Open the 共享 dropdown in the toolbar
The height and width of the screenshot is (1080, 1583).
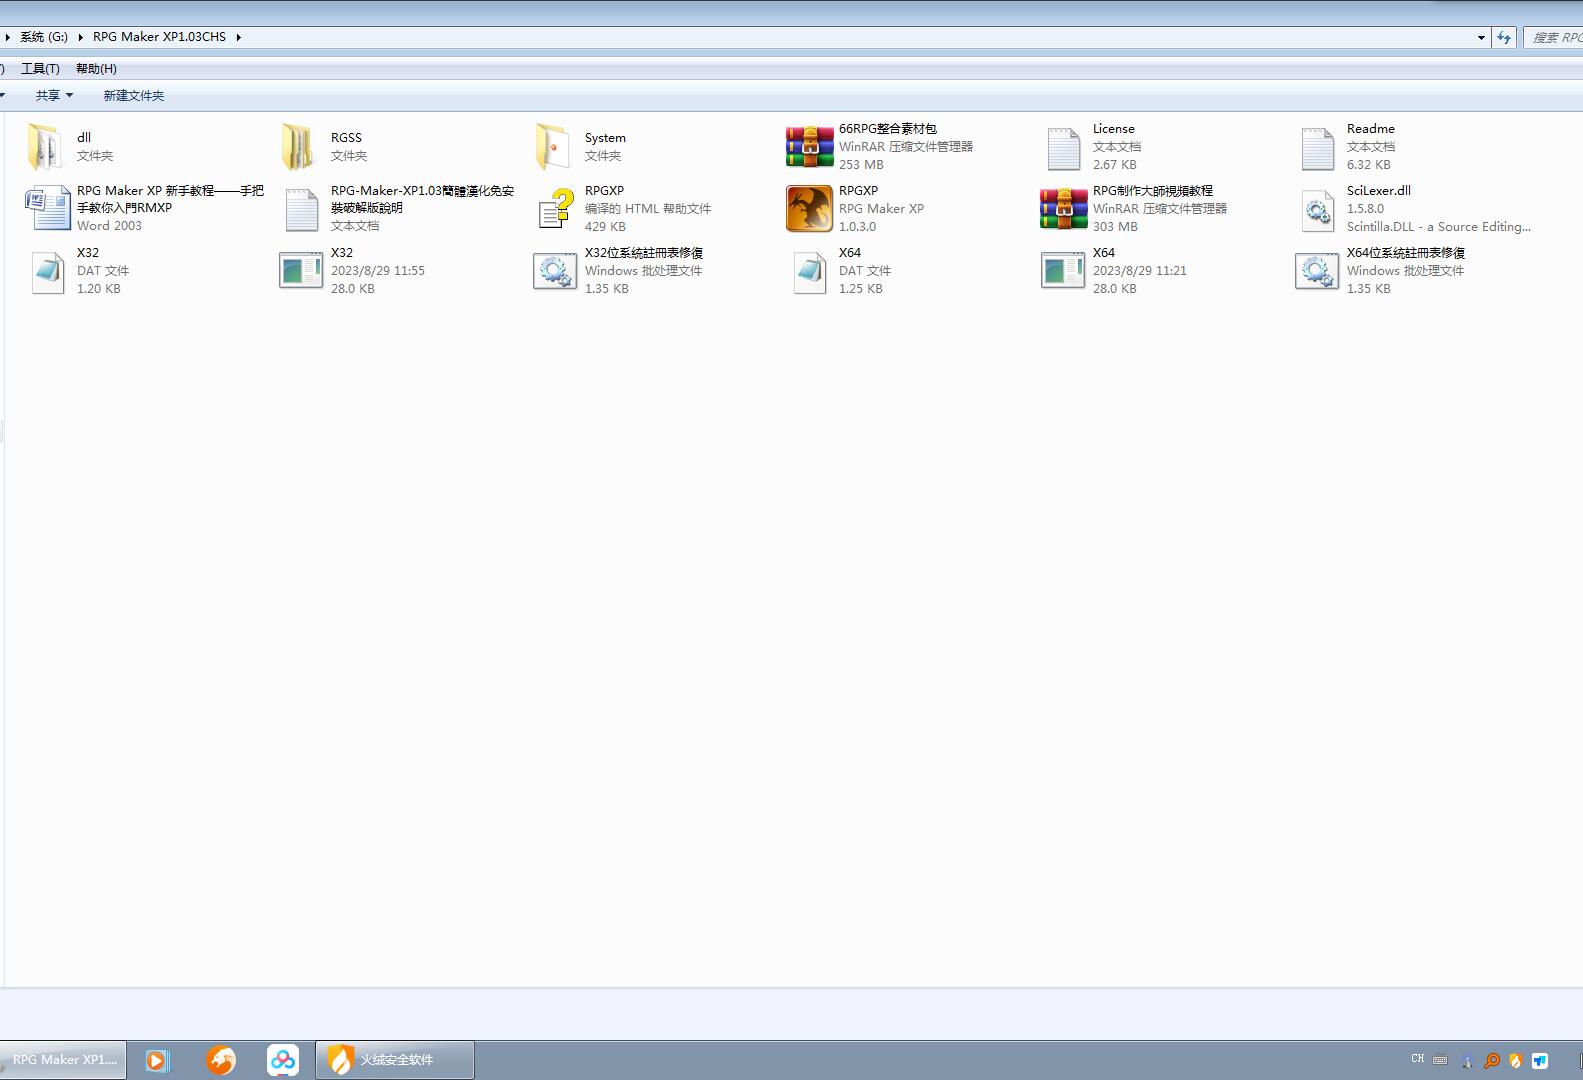click(x=54, y=95)
